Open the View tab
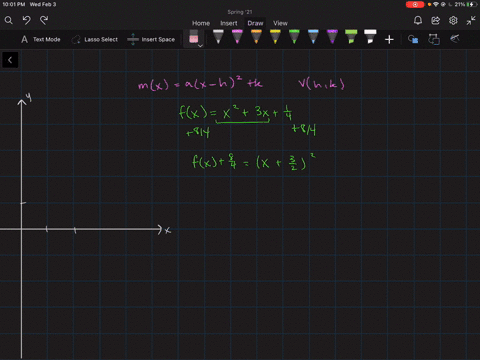Image resolution: width=480 pixels, height=360 pixels. 280,23
